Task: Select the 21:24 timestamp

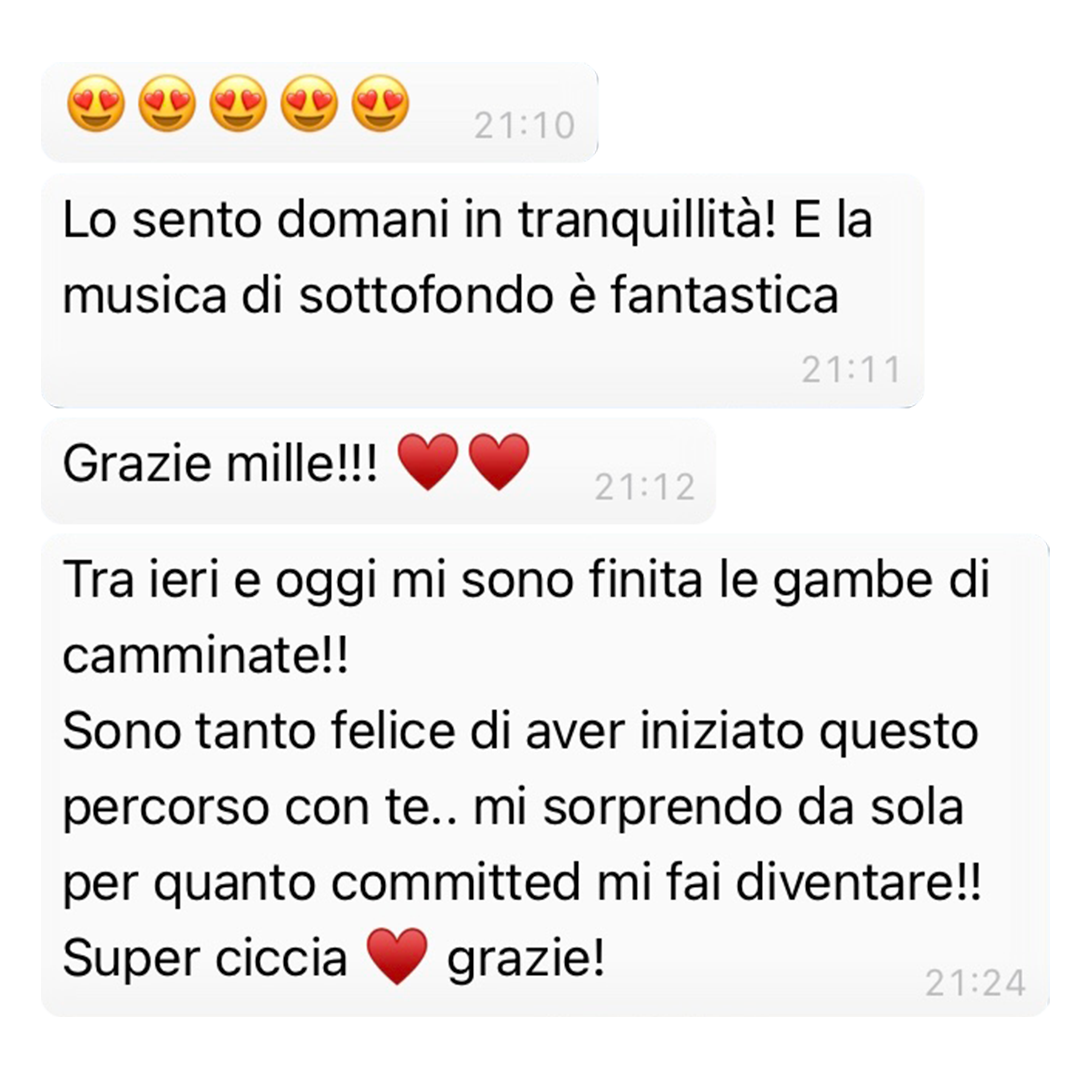Action: coord(975,983)
